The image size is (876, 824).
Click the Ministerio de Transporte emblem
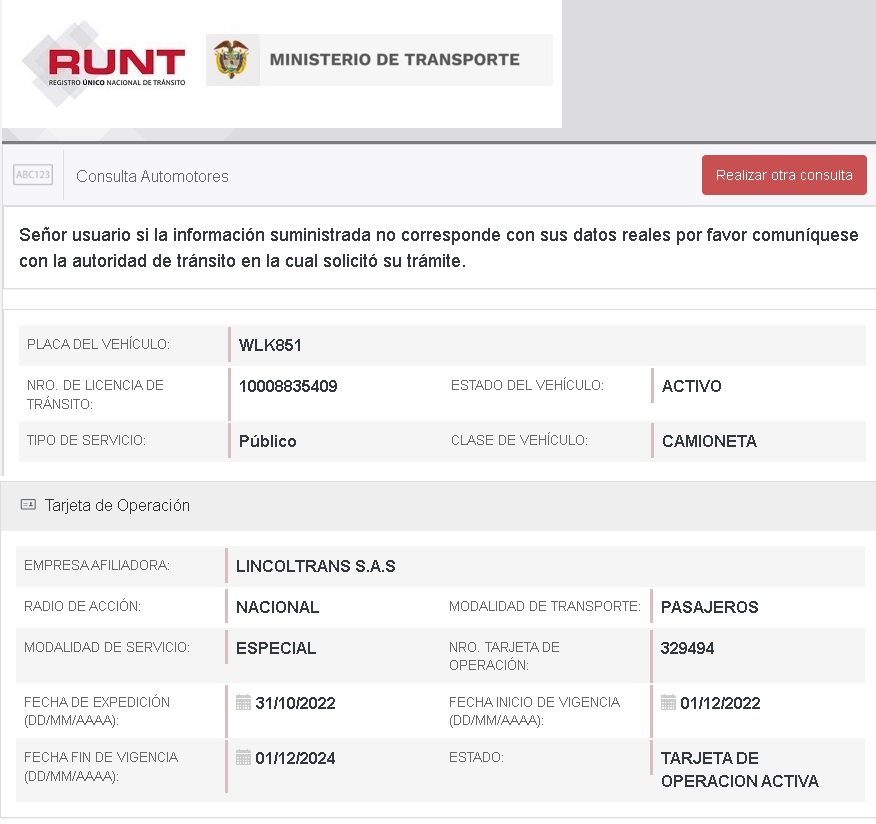232,60
